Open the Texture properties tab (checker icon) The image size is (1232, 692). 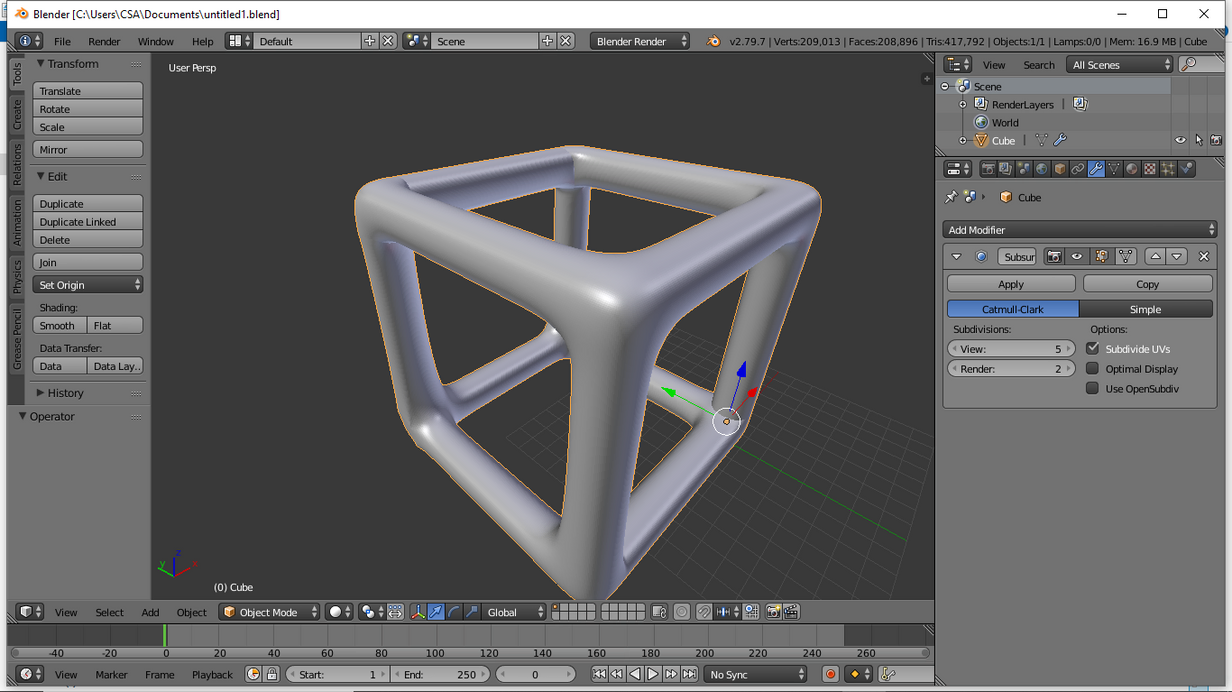1150,169
